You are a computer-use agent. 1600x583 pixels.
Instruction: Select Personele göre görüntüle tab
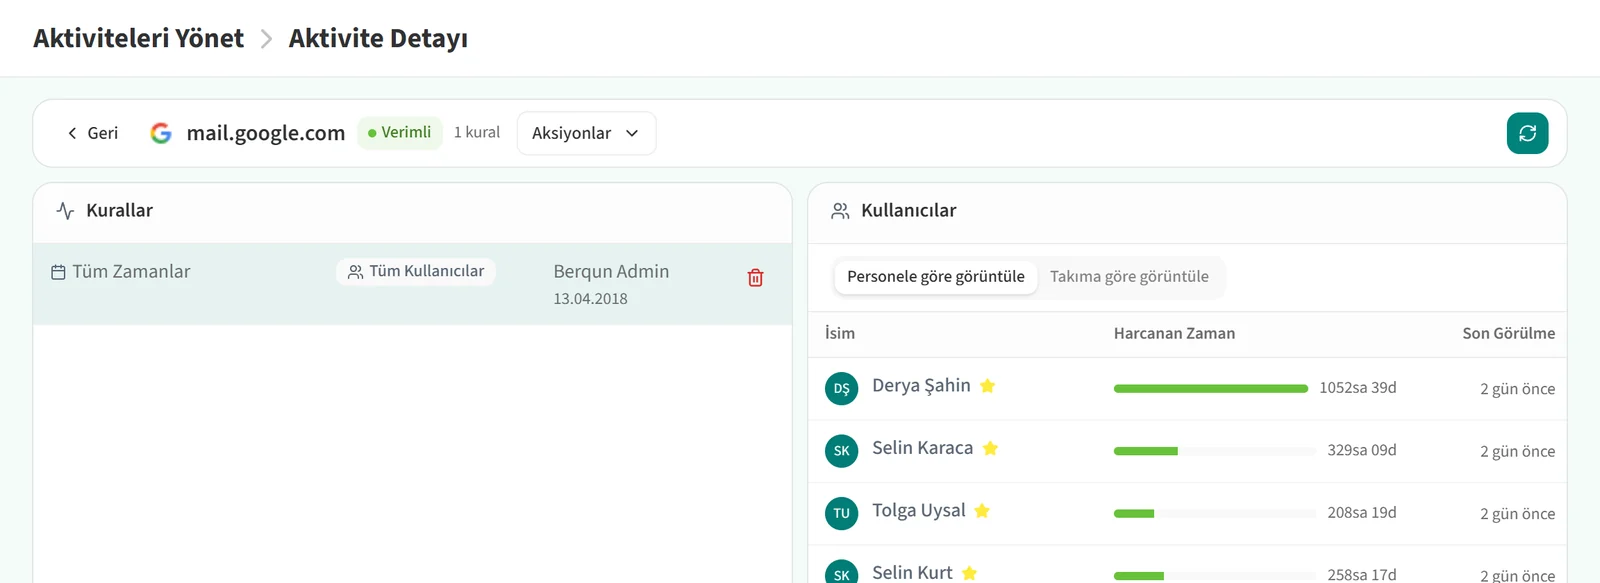coord(936,277)
